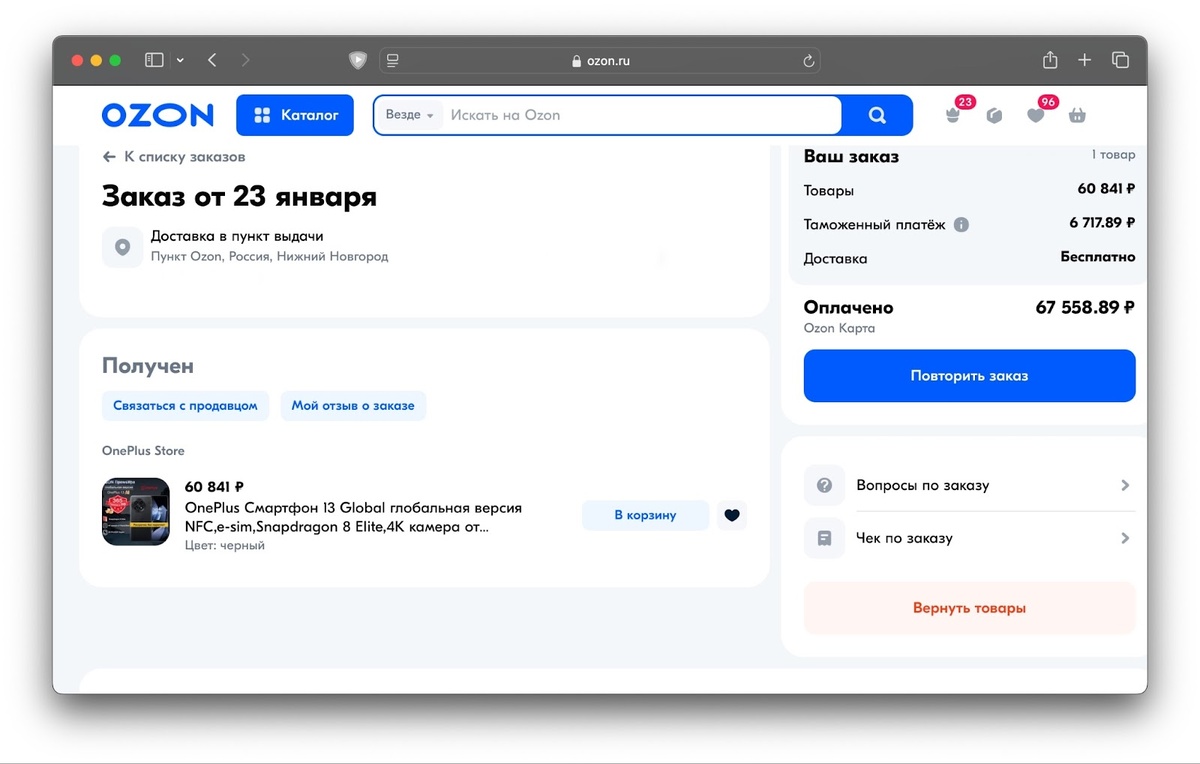
Task: Click the website settings icon in the address bar
Action: pos(392,61)
